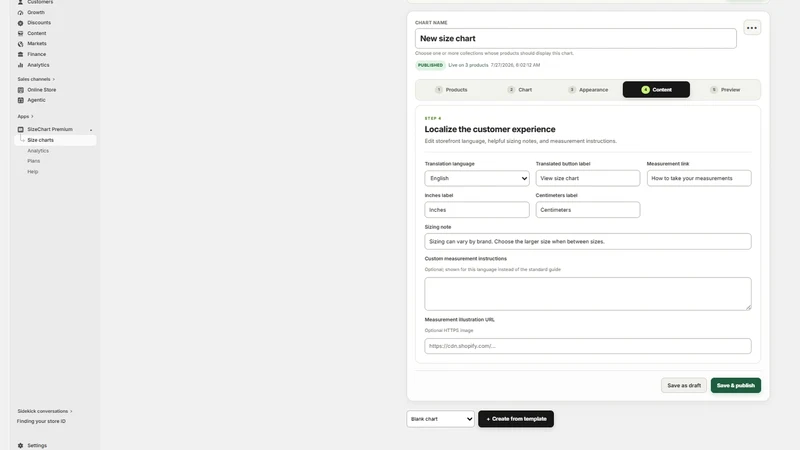Switch to the Appearance step tab
The width and height of the screenshot is (800, 450).
pyautogui.click(x=588, y=90)
